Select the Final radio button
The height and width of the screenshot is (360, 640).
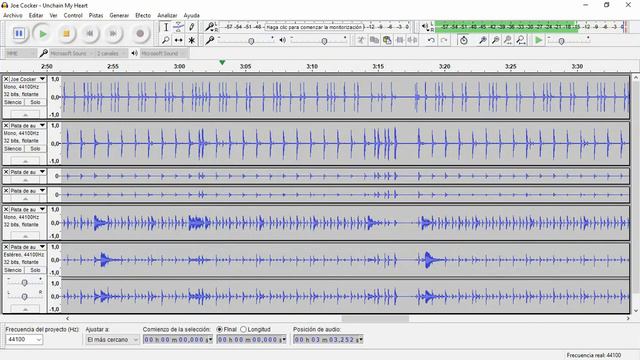coord(220,329)
